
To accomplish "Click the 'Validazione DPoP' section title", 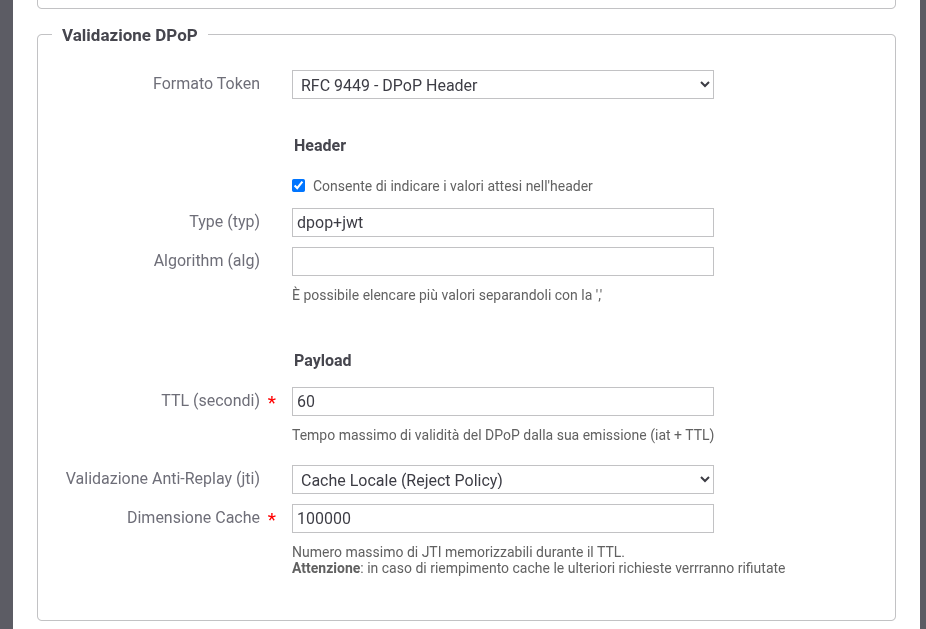I will [x=130, y=35].
